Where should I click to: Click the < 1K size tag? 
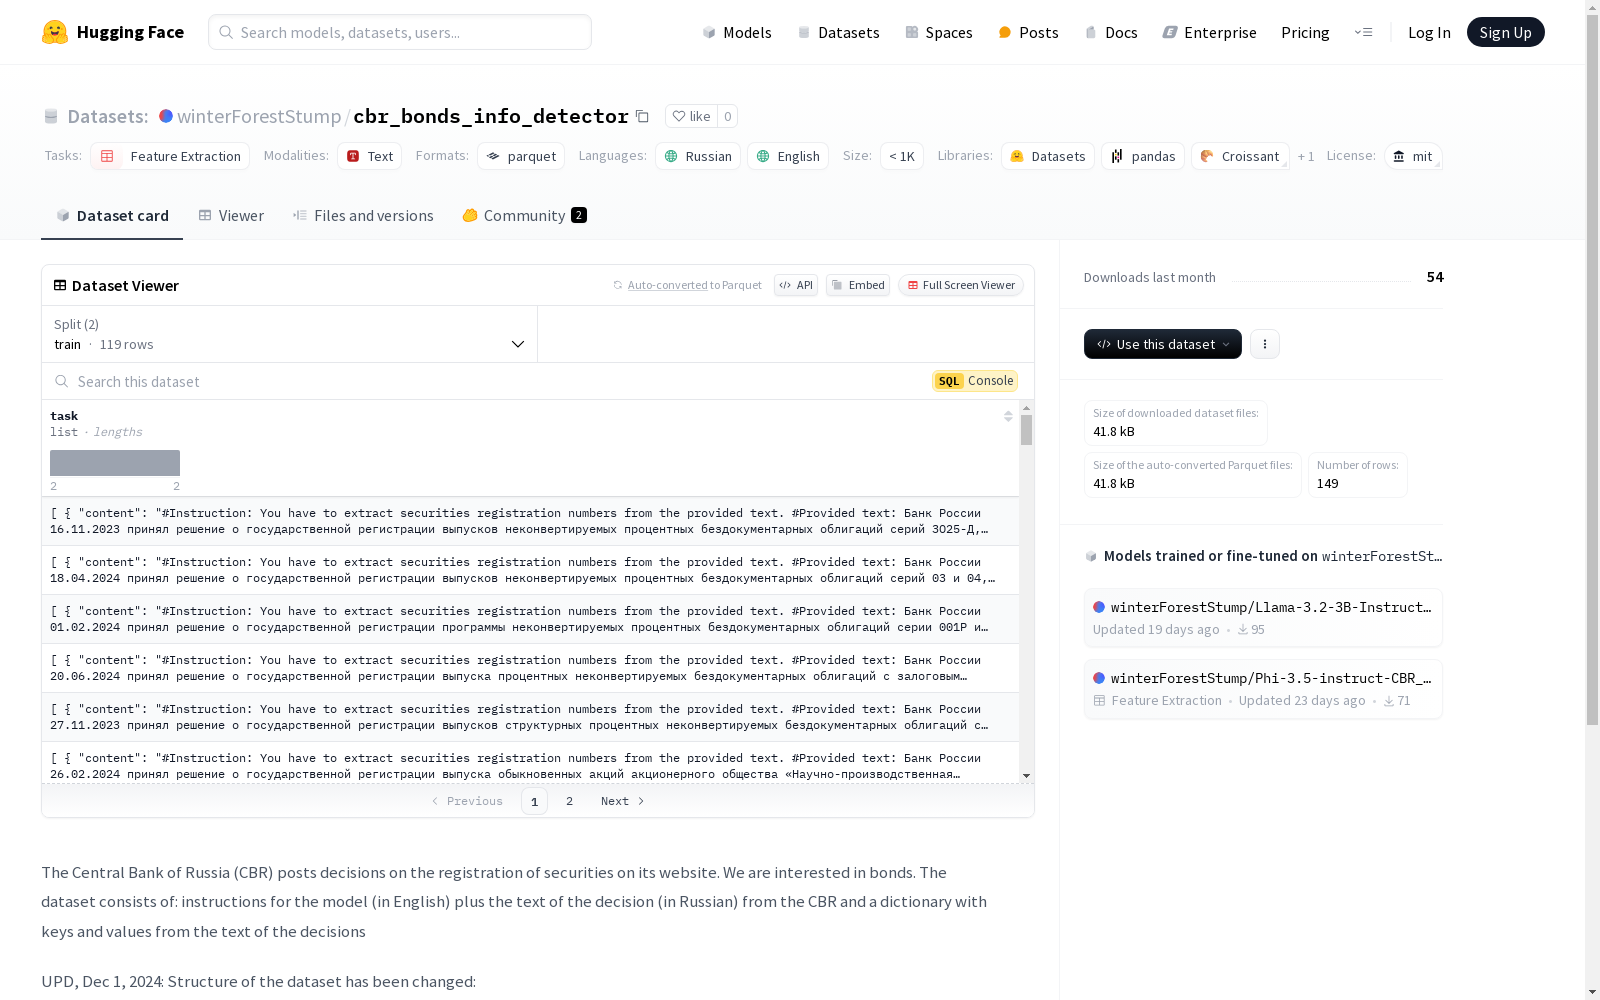pos(902,156)
